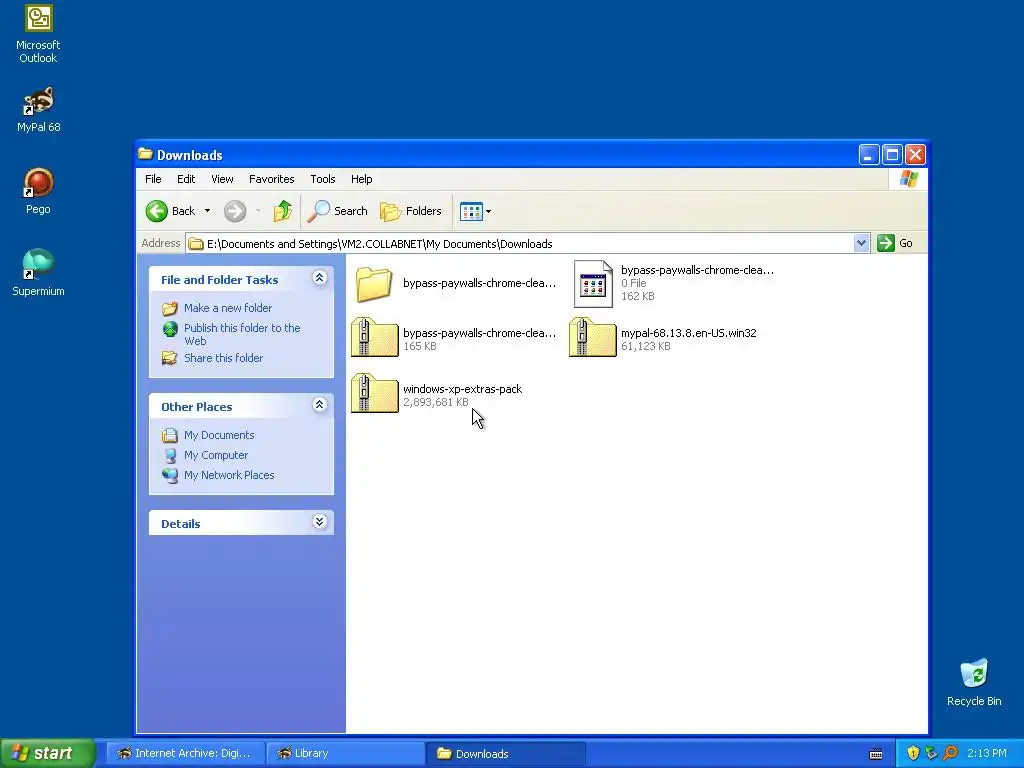Click the on-screen keyboard taskbar icon
This screenshot has height=768, width=1024.
(x=876, y=754)
